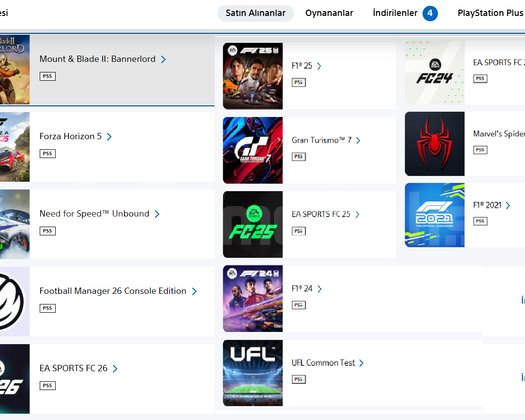
Task: Click the PS5 badge under F1 24
Action: [299, 305]
